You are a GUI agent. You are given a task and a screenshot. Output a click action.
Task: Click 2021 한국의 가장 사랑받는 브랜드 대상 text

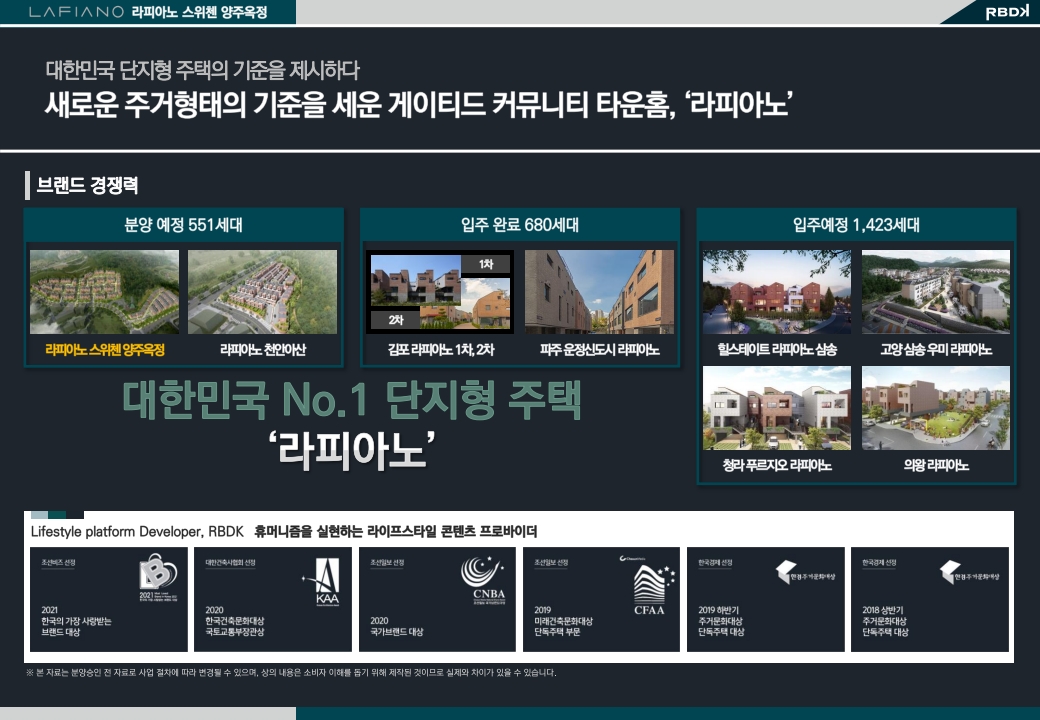tap(76, 621)
